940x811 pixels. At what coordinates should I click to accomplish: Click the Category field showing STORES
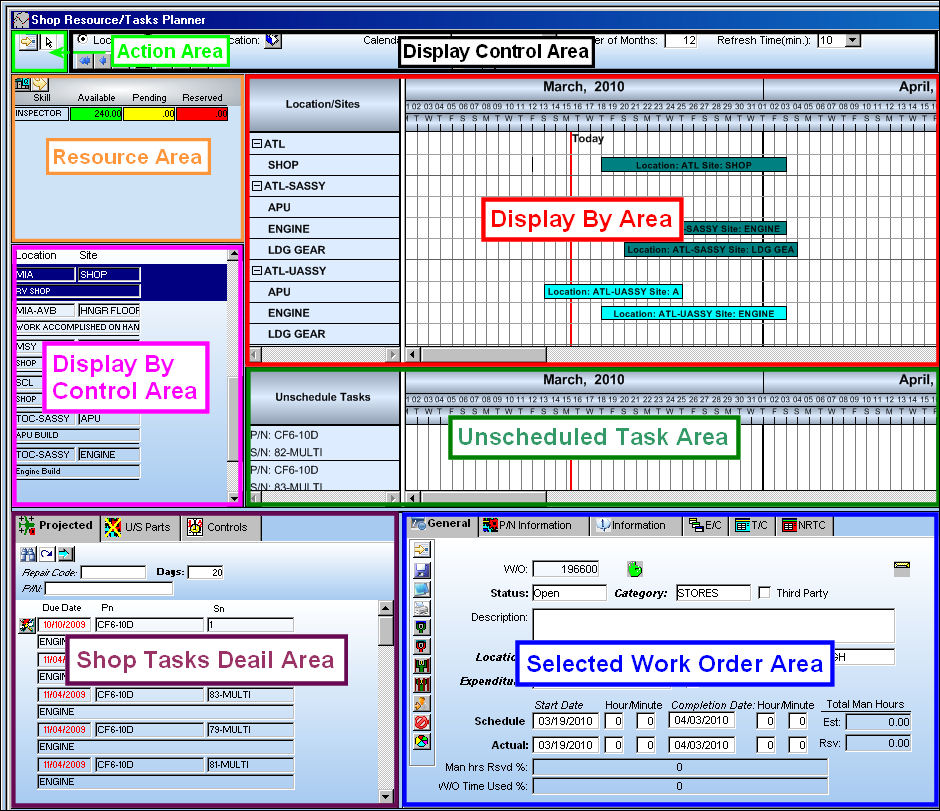click(713, 593)
